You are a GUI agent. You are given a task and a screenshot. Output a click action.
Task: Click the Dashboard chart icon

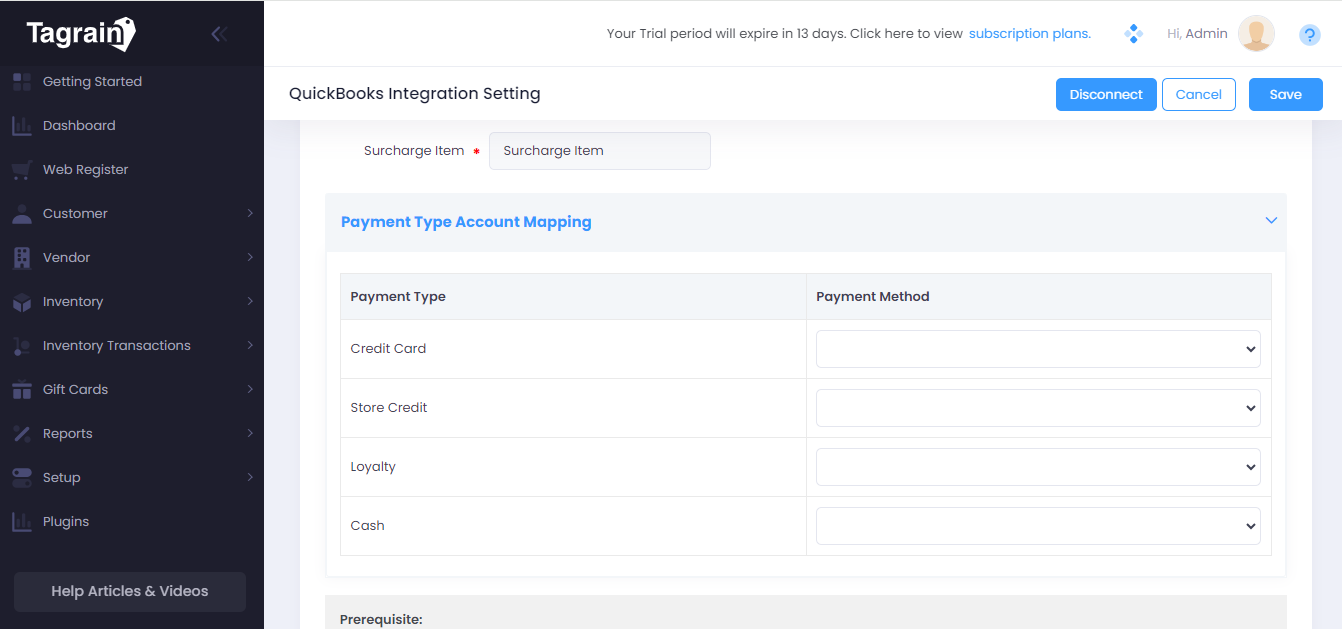[x=21, y=126]
